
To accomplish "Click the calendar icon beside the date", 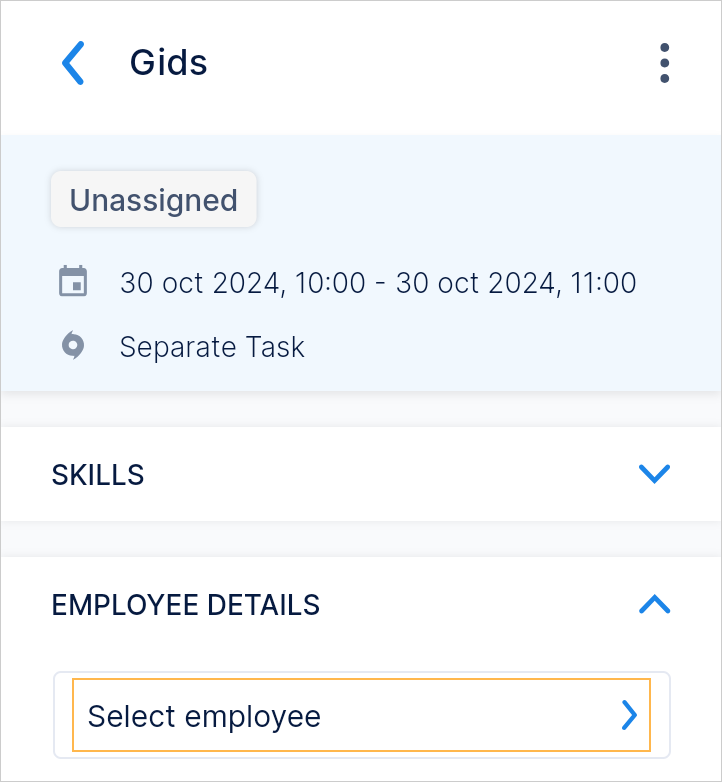I will click(73, 282).
